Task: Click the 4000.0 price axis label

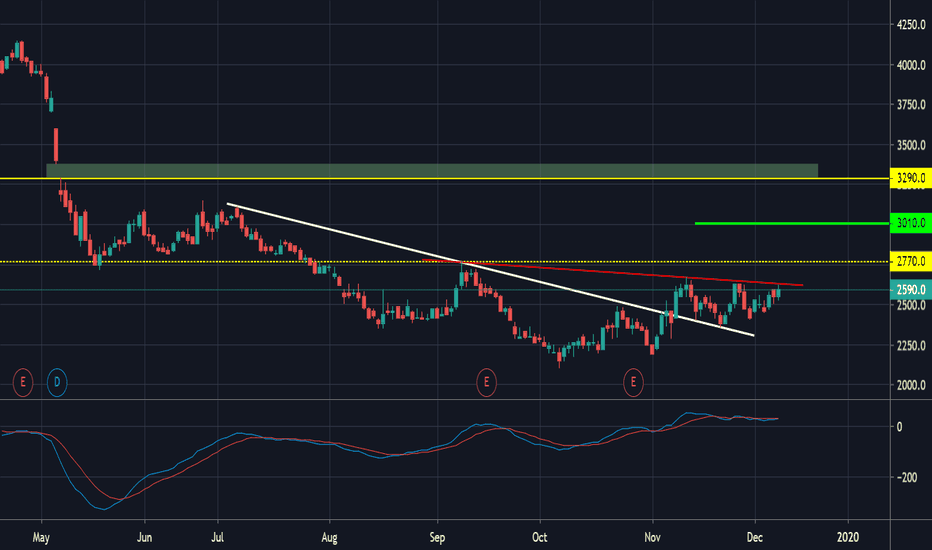Action: [x=911, y=65]
